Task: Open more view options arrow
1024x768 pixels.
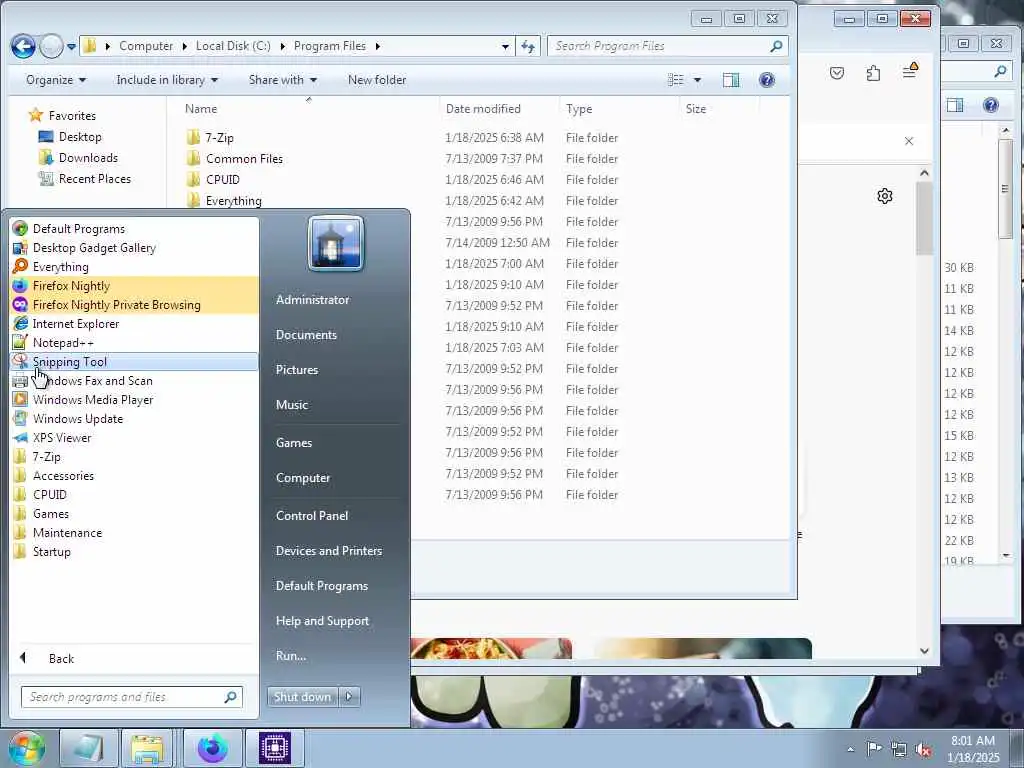Action: coord(697,80)
